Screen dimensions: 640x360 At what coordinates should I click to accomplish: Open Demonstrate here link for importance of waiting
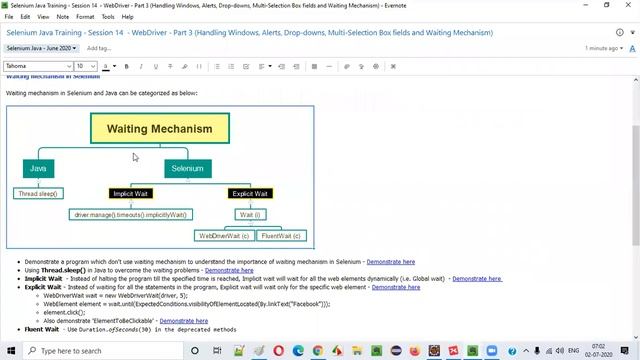(391, 262)
